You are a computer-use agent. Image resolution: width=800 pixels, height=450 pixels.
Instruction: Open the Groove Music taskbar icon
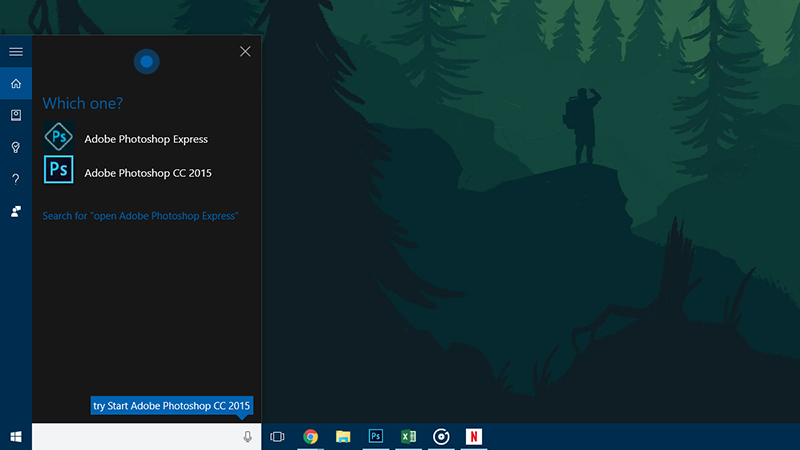tap(441, 437)
